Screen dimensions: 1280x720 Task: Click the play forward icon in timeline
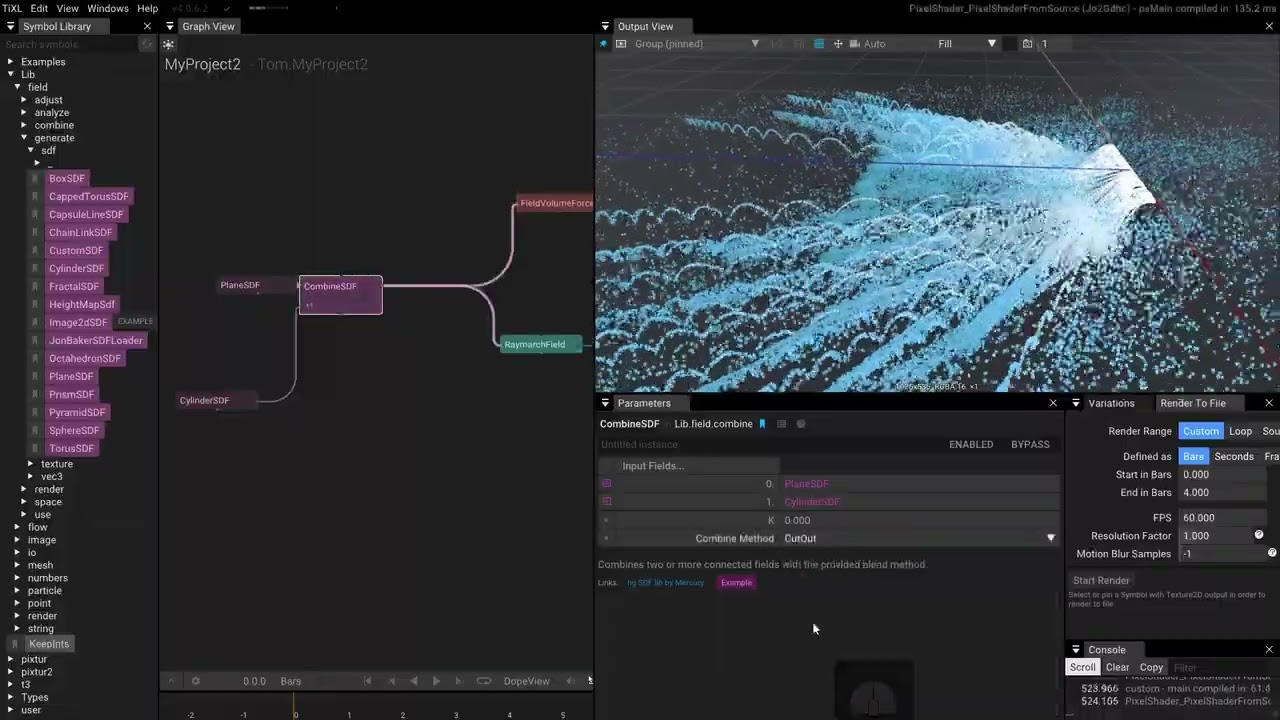click(x=436, y=681)
